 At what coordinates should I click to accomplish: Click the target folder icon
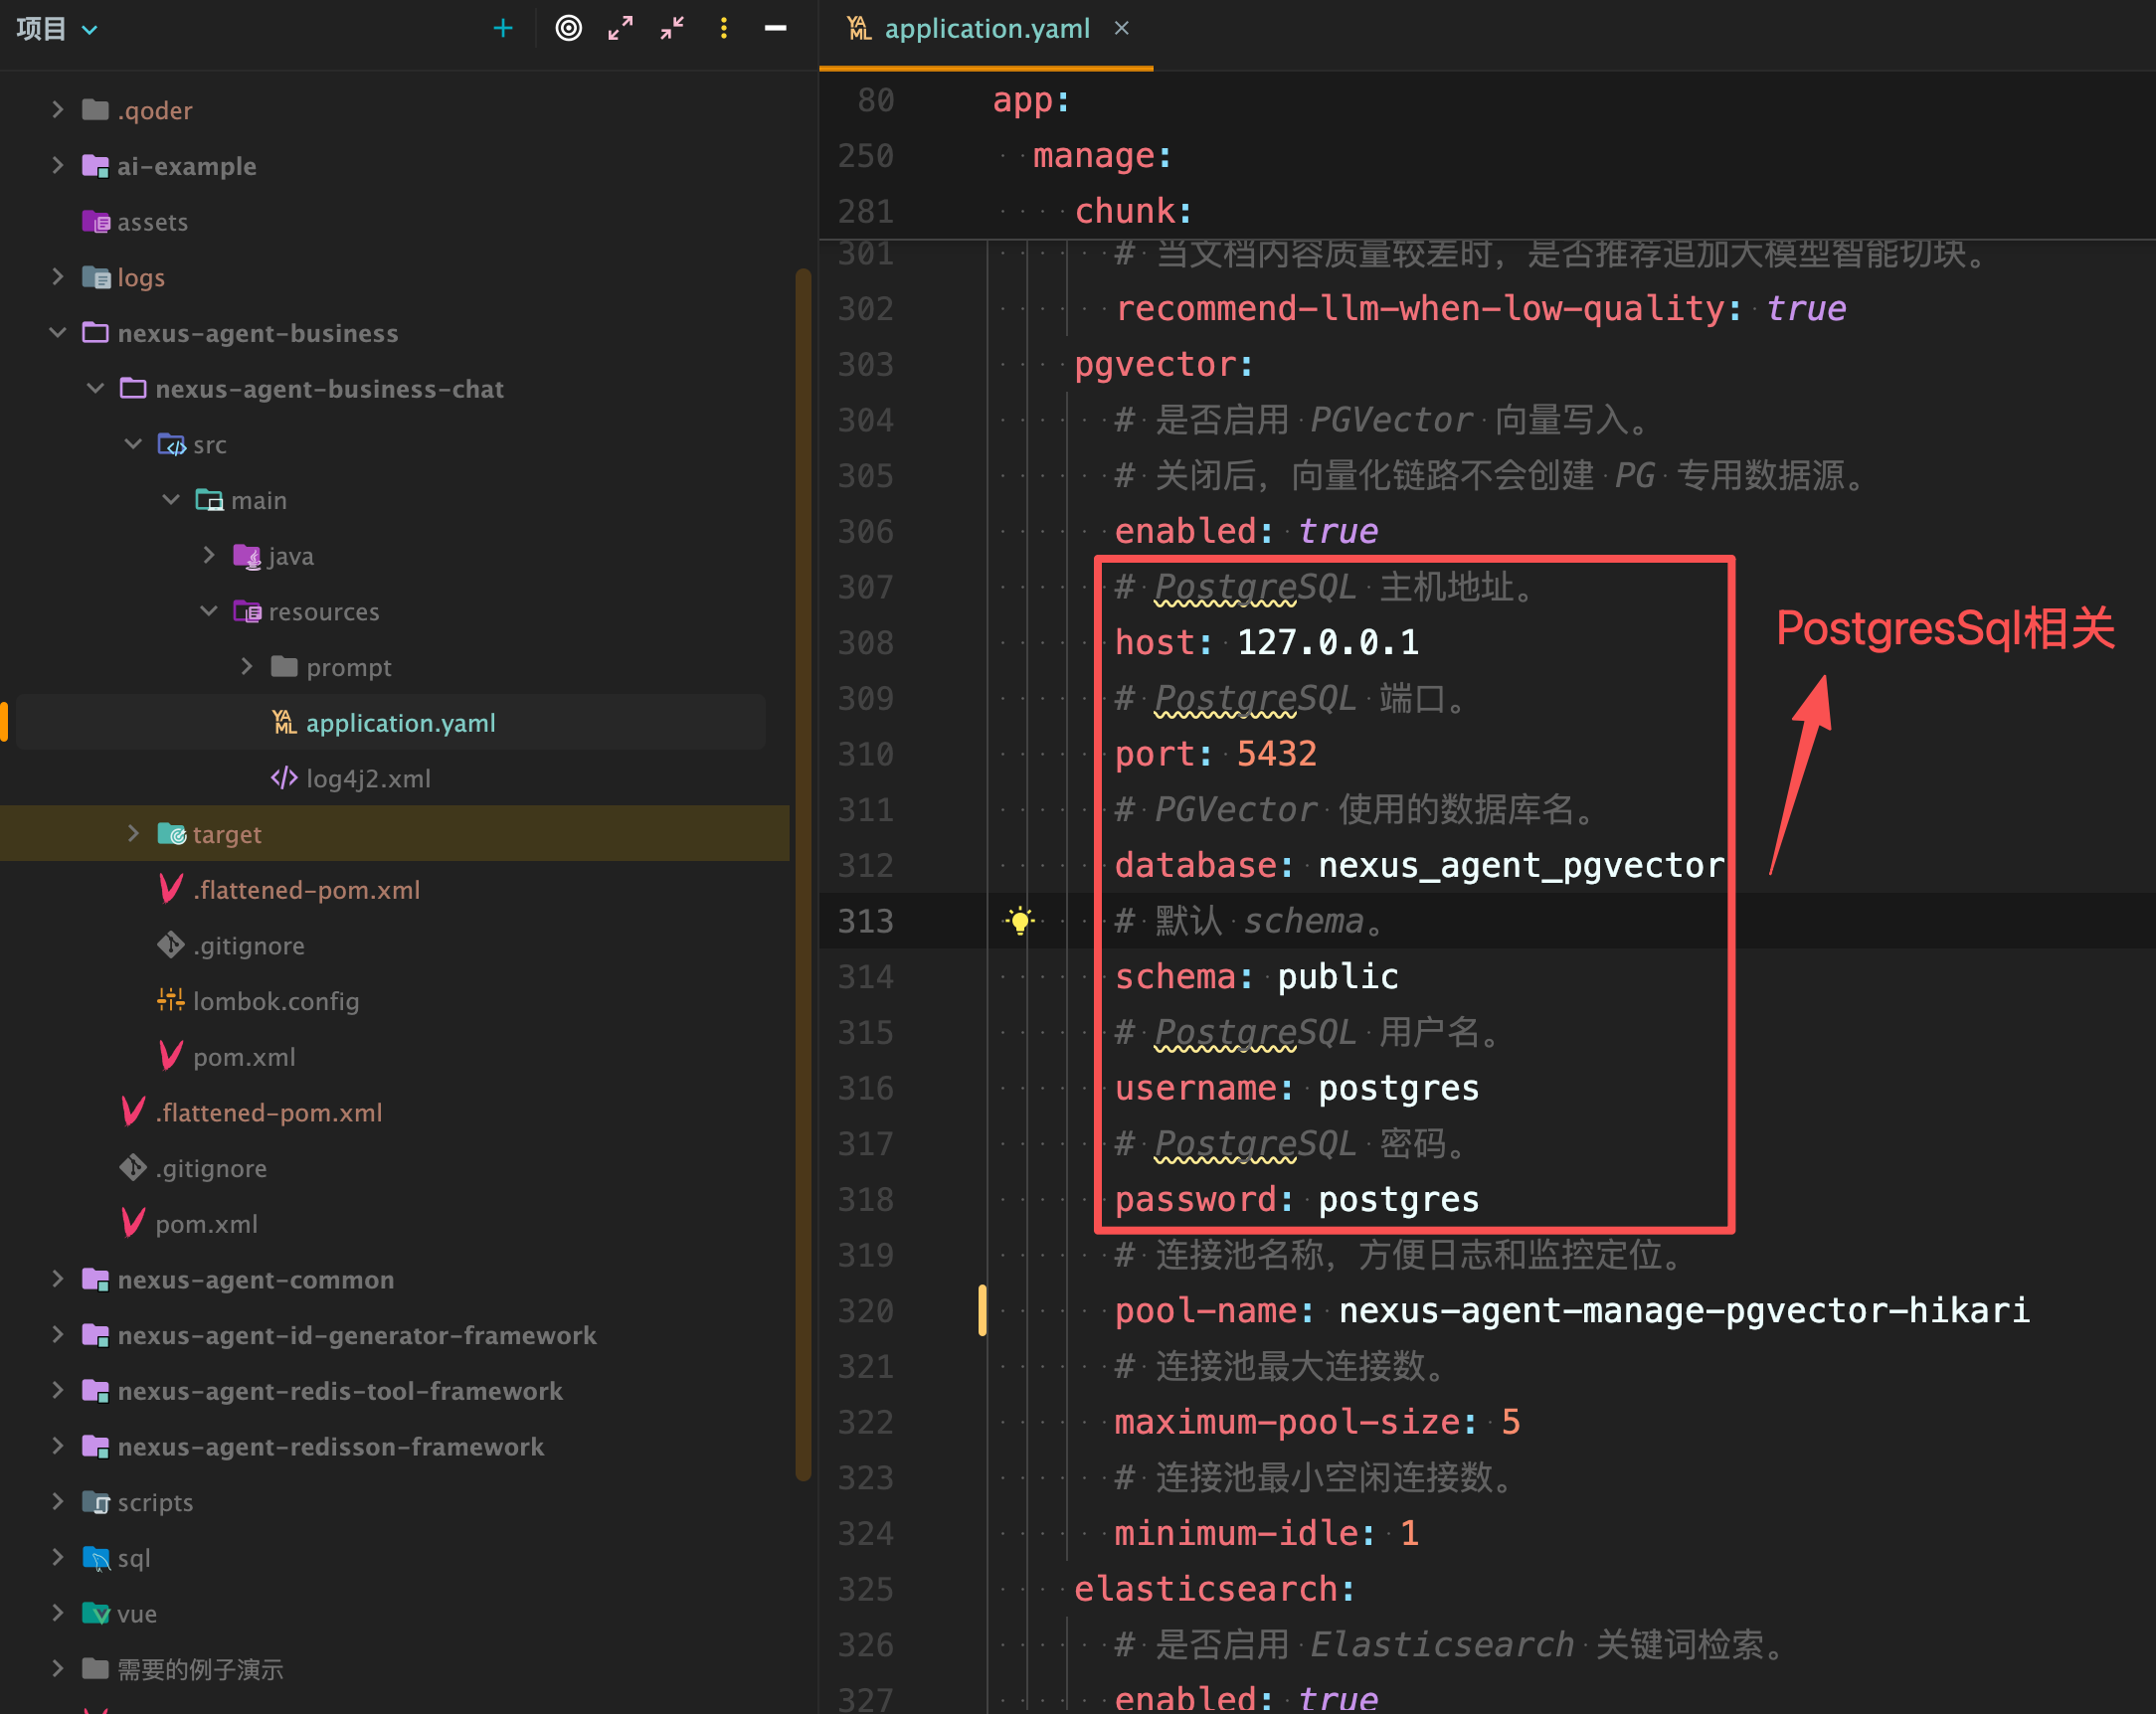(171, 833)
